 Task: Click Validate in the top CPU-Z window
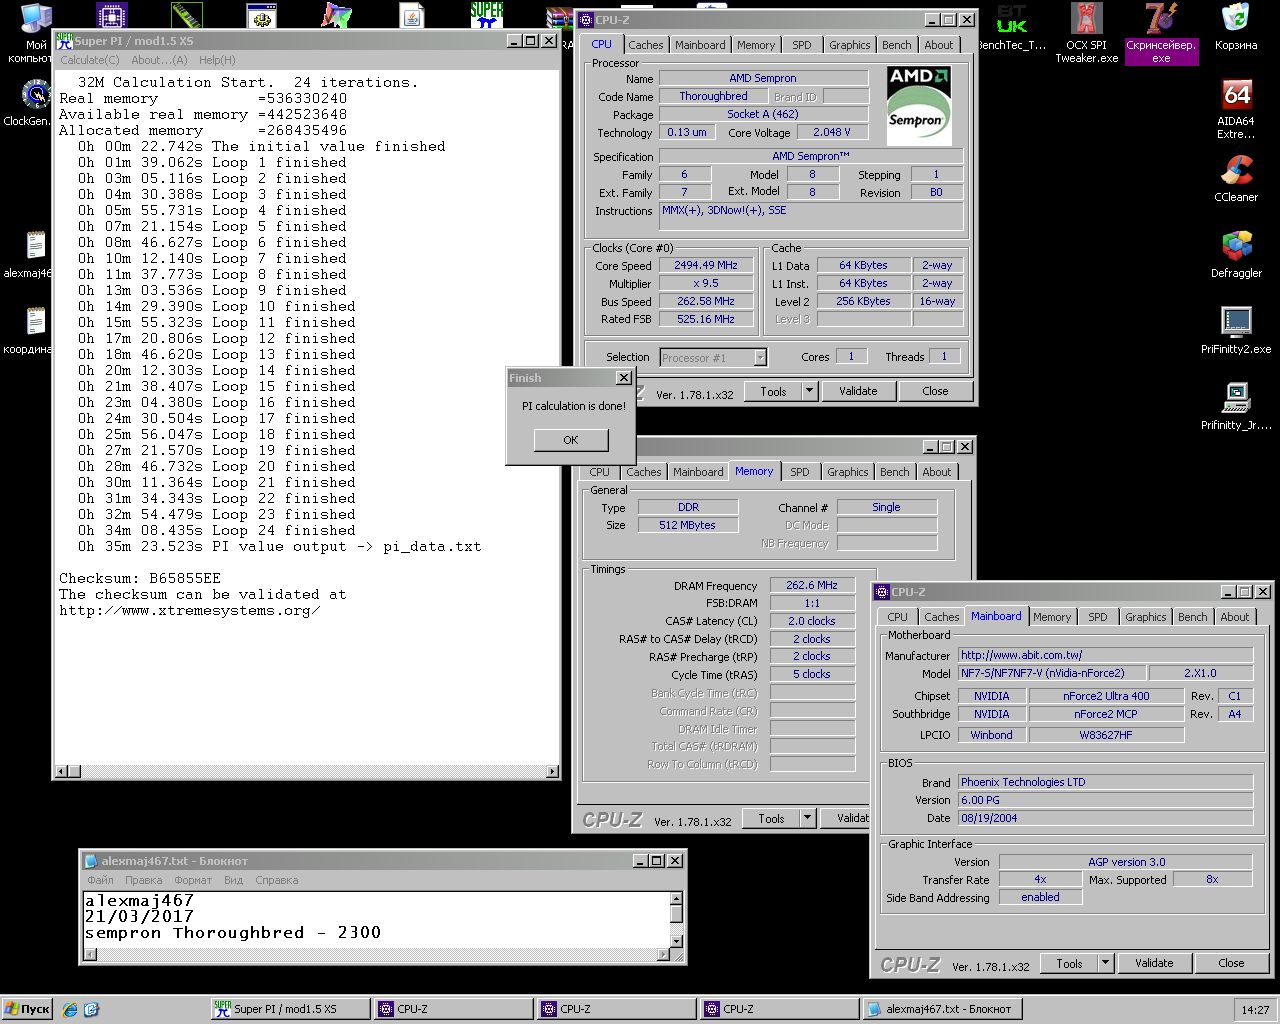pyautogui.click(x=858, y=391)
